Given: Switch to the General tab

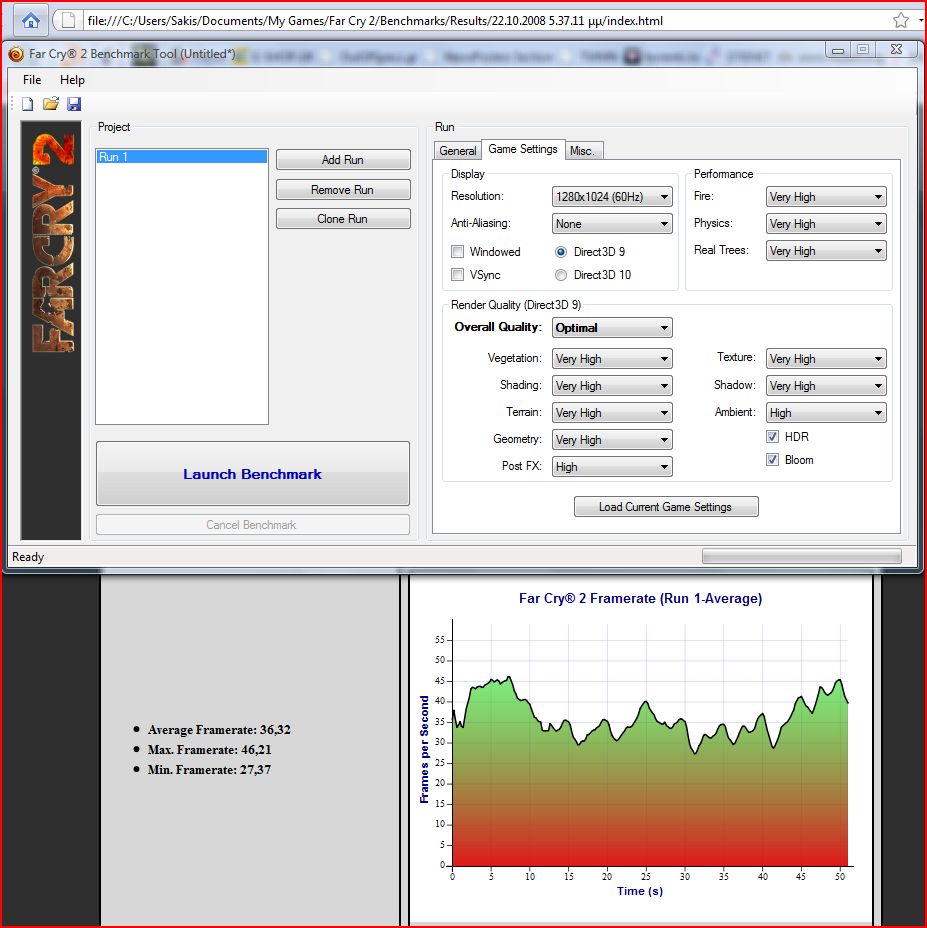Looking at the screenshot, I should point(458,151).
